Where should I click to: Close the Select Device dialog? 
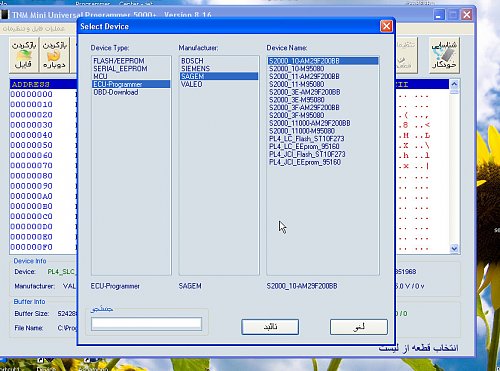[386, 26]
